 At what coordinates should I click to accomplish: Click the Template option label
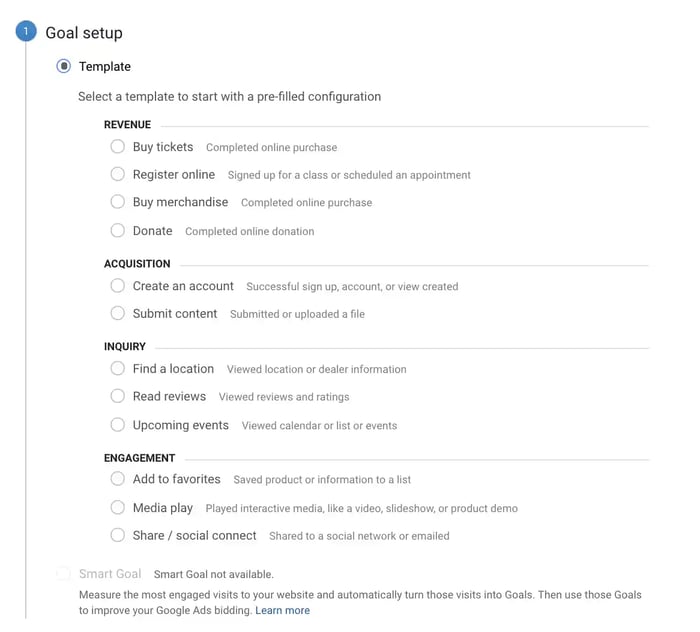[105, 67]
